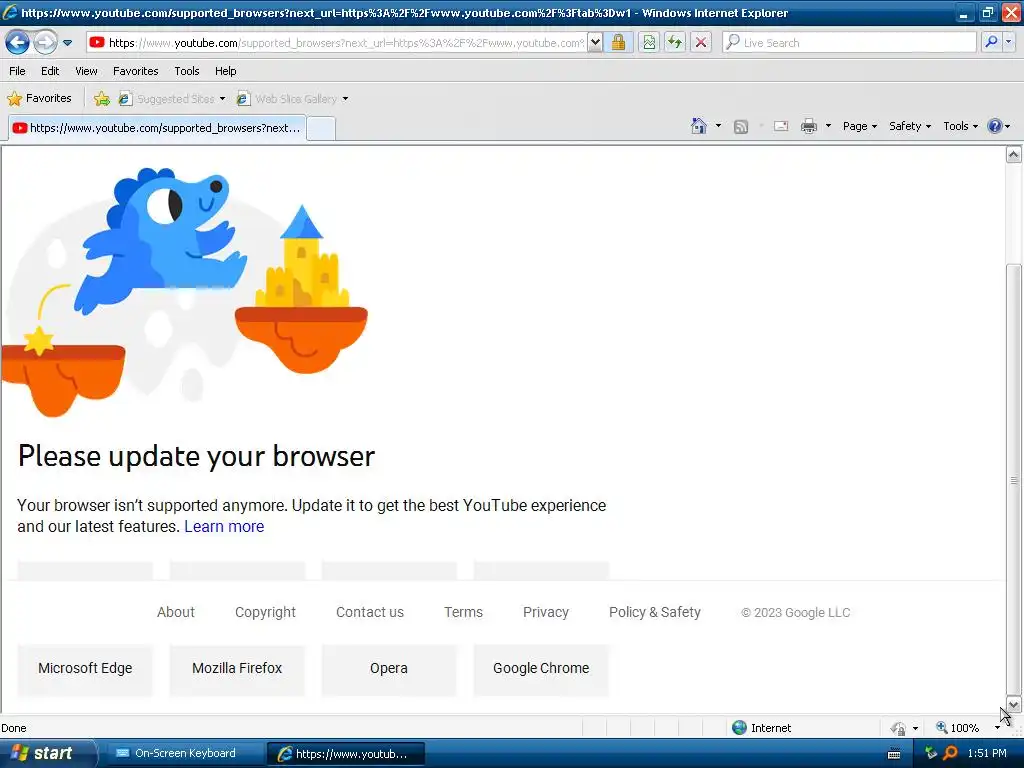This screenshot has height=768, width=1024.
Task: Choose the Opera browser button
Action: (x=389, y=669)
